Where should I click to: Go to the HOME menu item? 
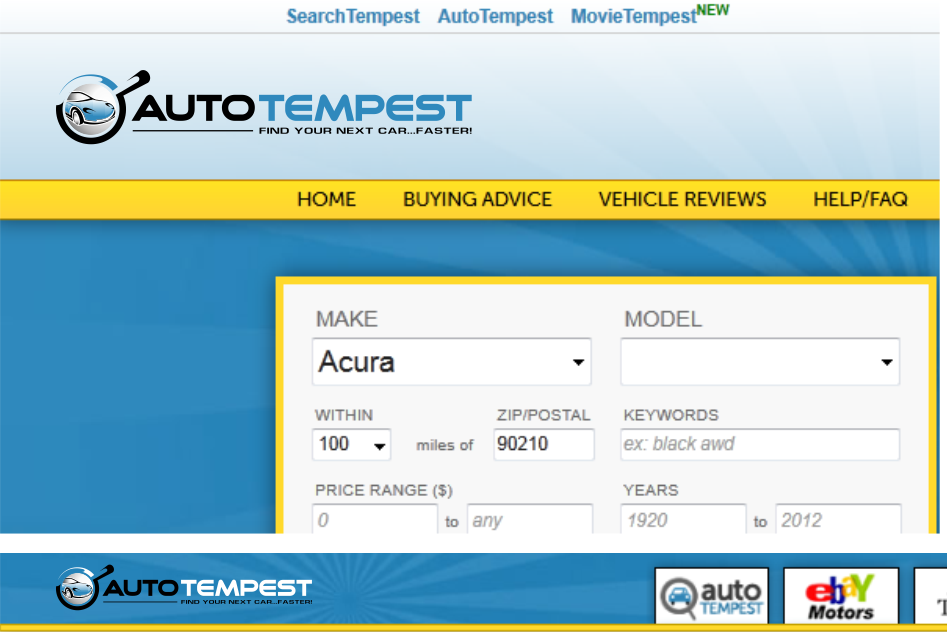[326, 199]
